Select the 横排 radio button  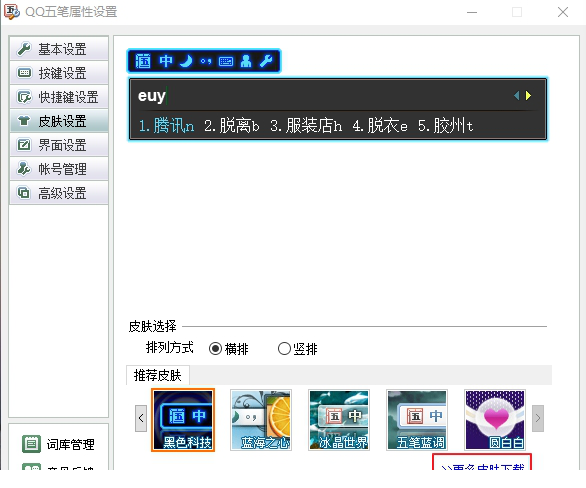point(216,349)
